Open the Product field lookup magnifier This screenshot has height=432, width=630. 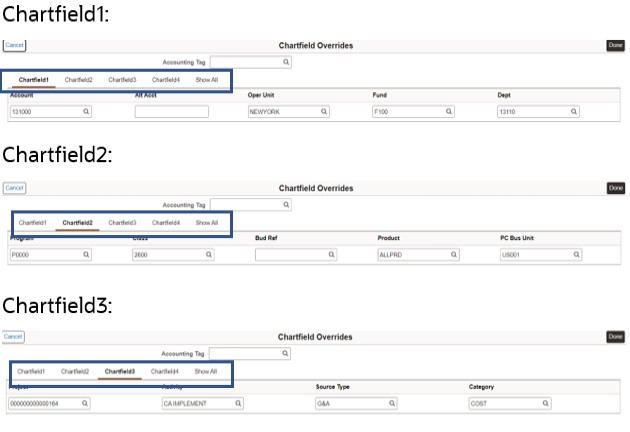tap(454, 255)
